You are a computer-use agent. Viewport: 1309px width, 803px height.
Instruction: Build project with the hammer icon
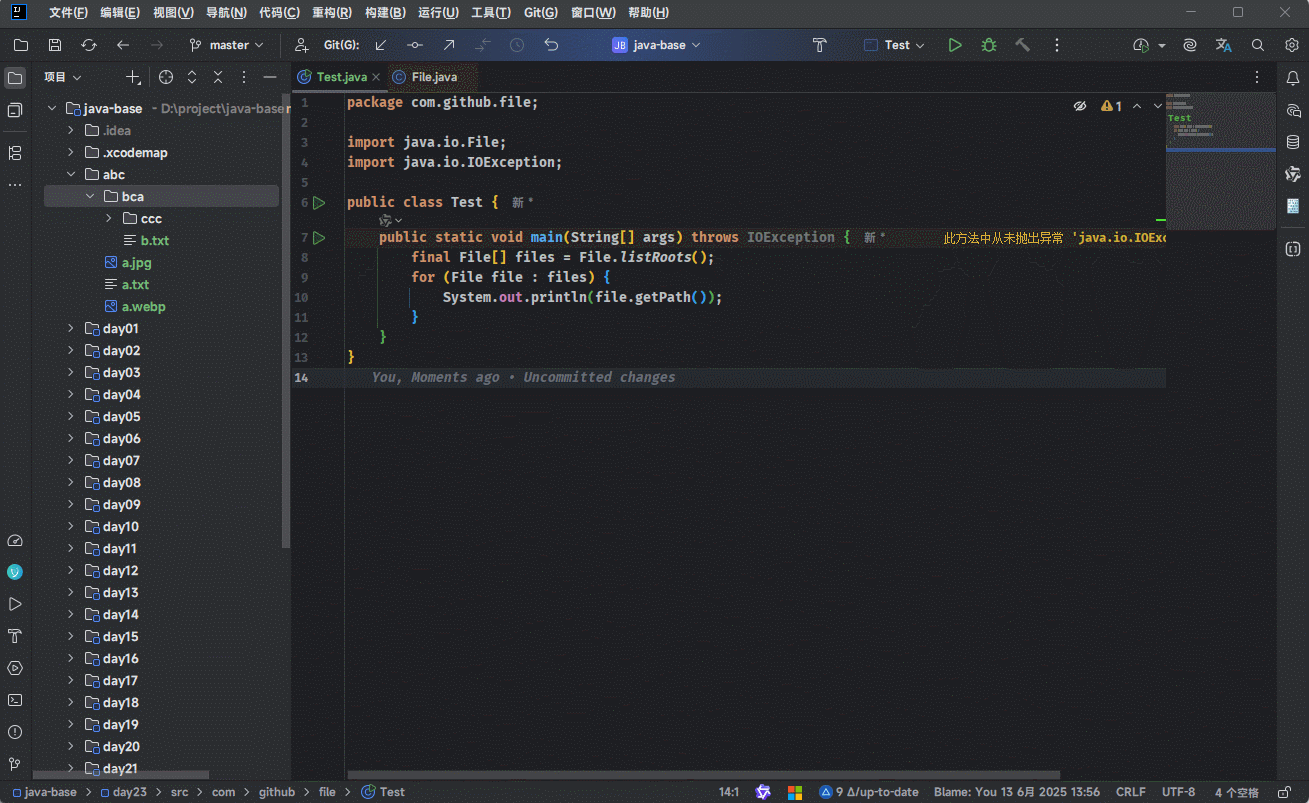tap(1022, 45)
